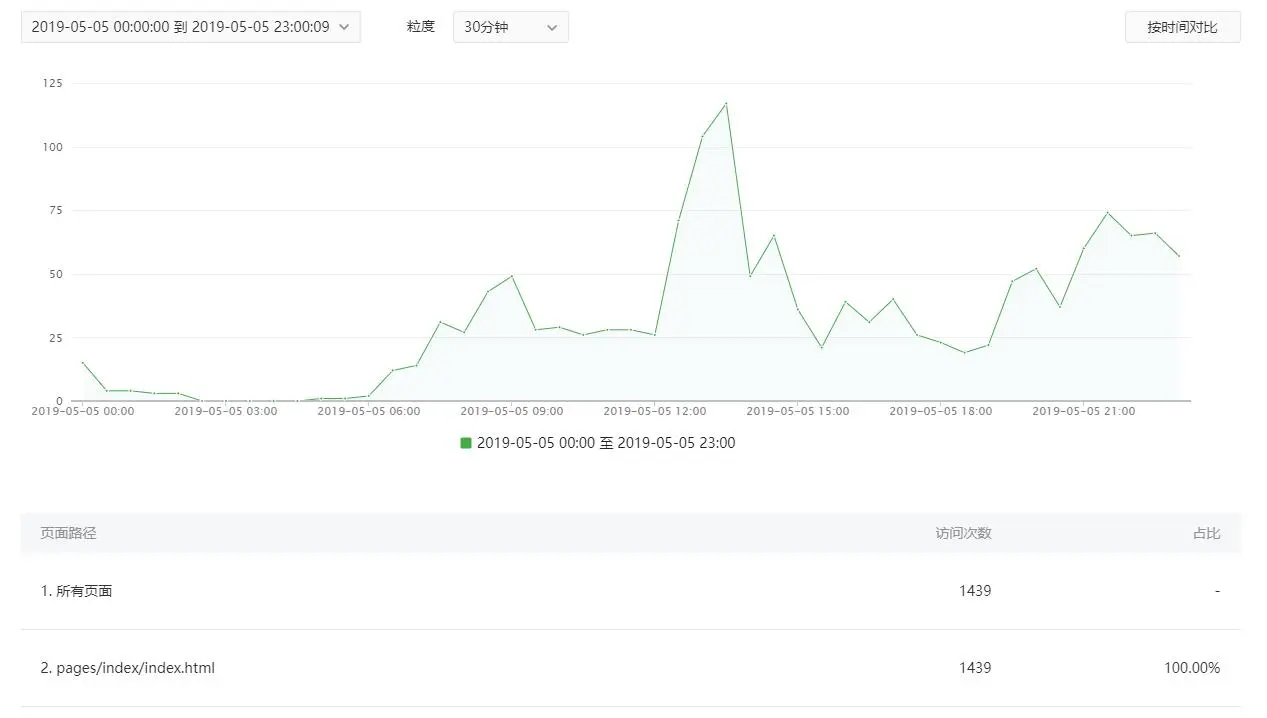Click the x-axis label 2019-05-05 00:00

click(83, 411)
